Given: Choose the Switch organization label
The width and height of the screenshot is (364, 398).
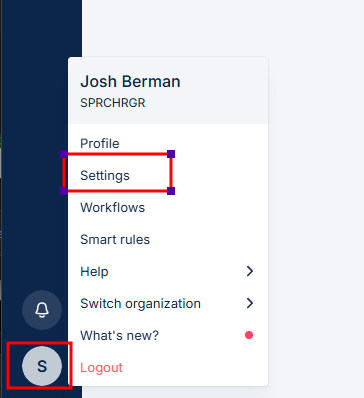Looking at the screenshot, I should tap(140, 303).
